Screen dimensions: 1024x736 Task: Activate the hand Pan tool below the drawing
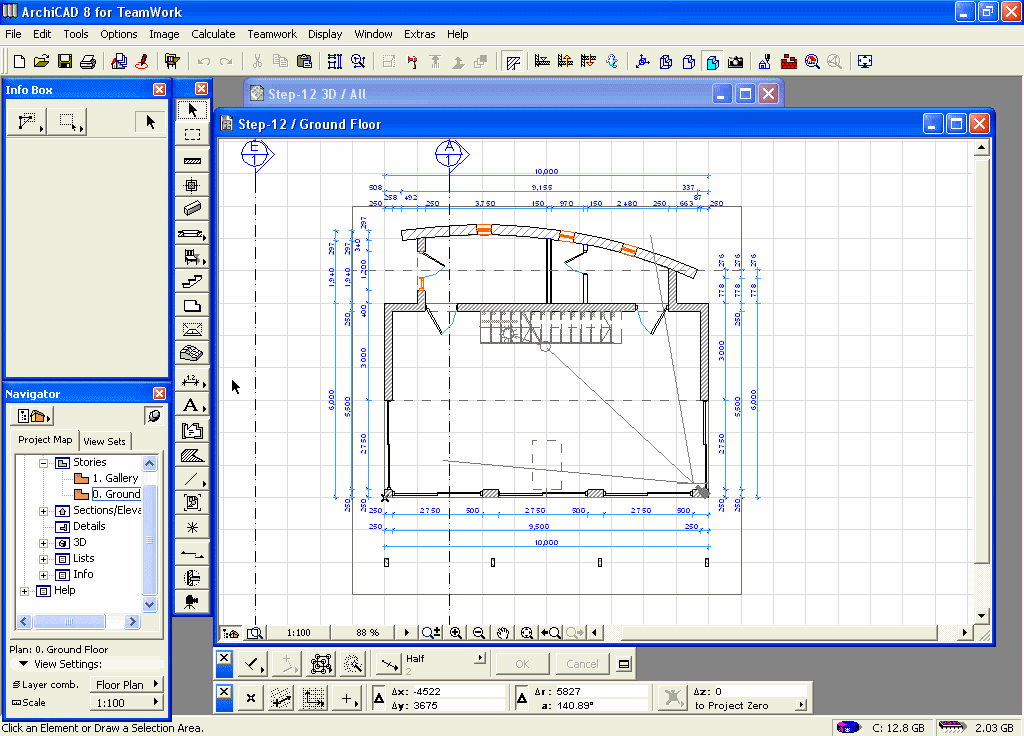(x=503, y=633)
